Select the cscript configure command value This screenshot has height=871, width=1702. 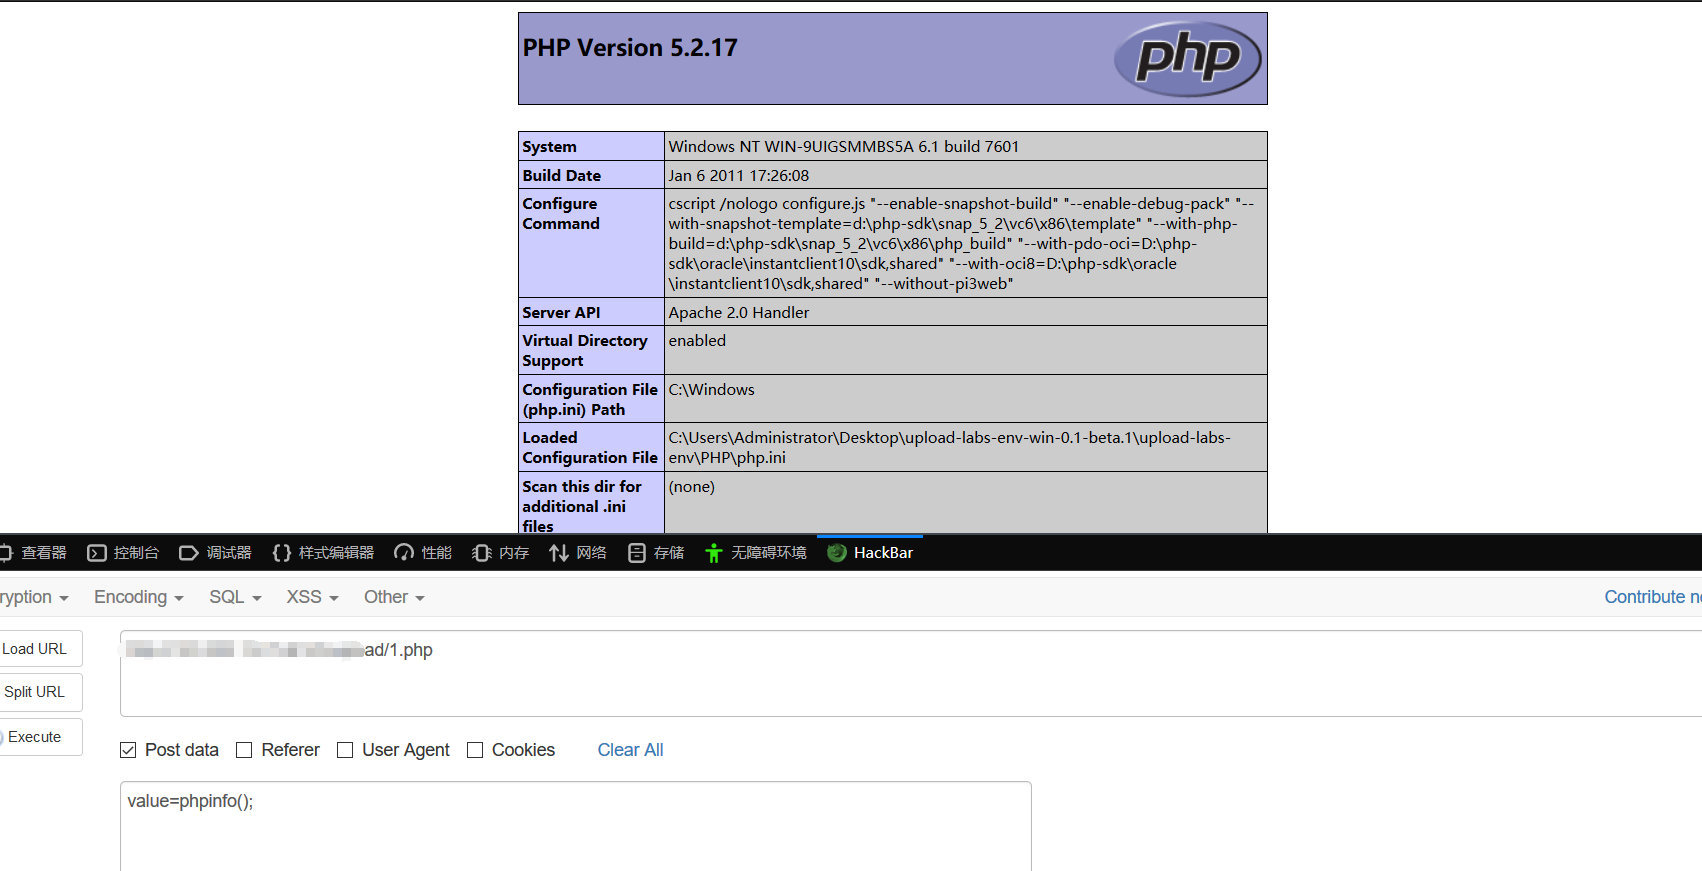click(961, 243)
